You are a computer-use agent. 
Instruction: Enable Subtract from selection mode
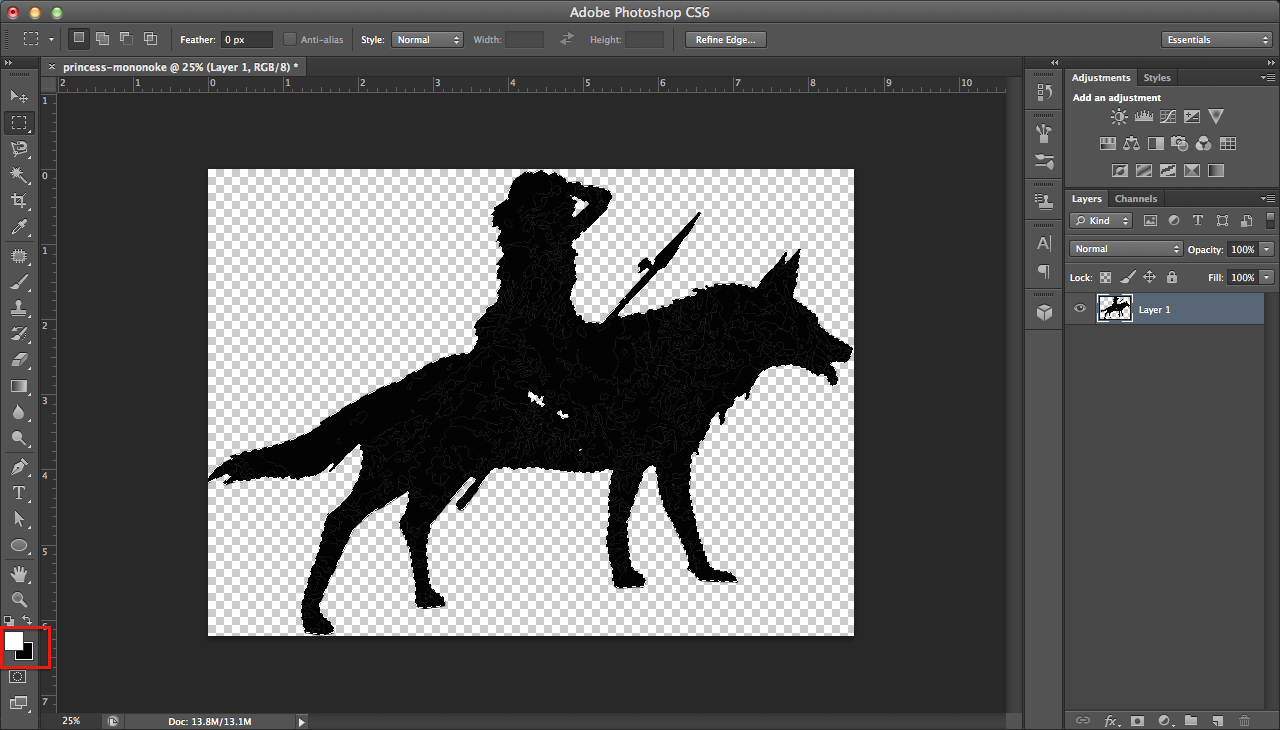click(127, 39)
